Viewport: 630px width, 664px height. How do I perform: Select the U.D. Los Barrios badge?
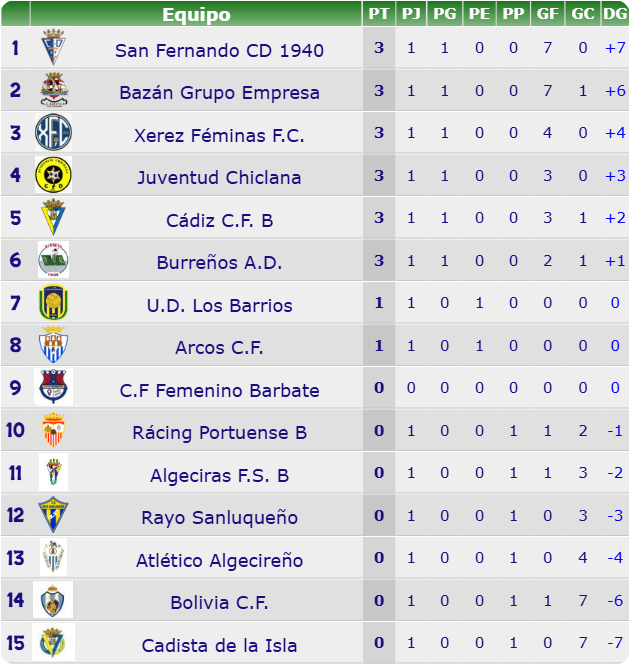[x=53, y=302]
